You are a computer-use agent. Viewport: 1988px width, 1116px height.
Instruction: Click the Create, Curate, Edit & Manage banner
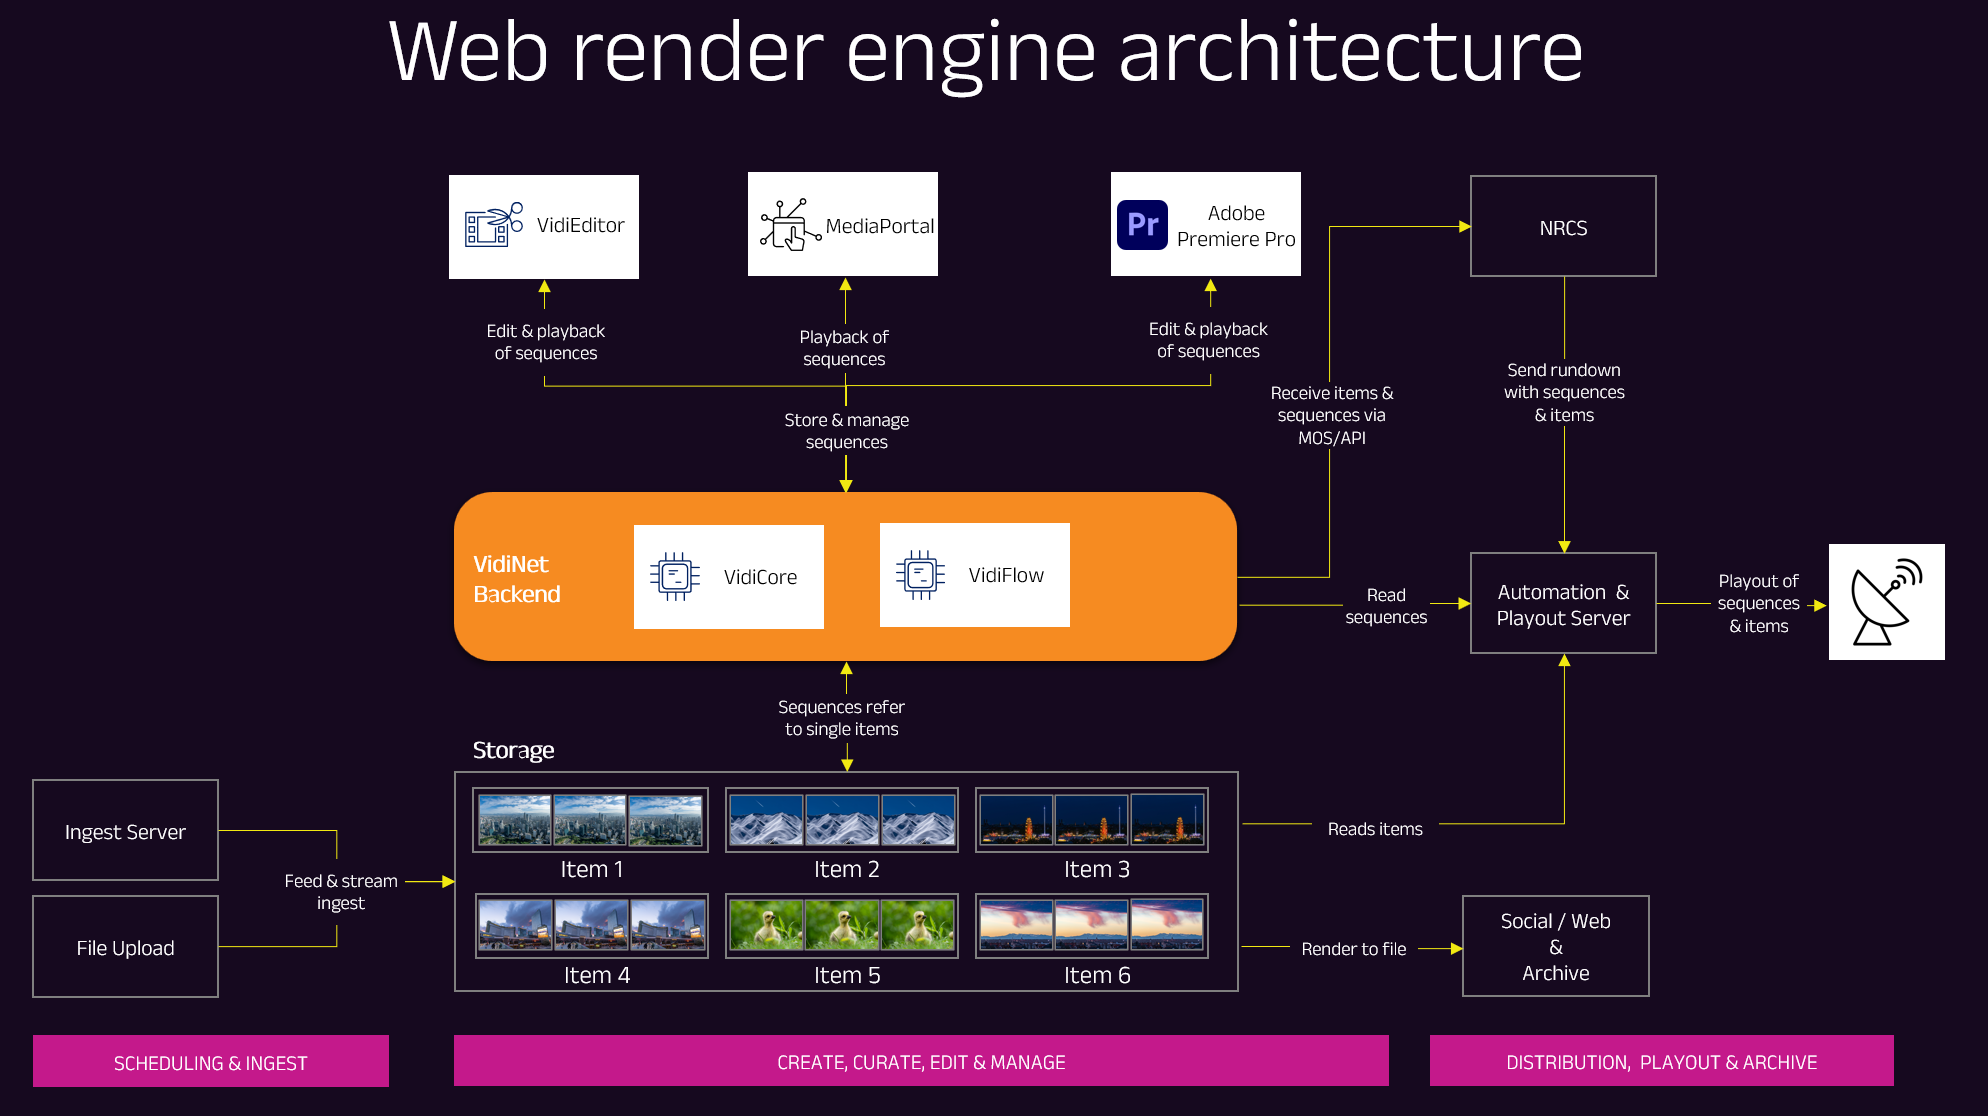point(921,1062)
